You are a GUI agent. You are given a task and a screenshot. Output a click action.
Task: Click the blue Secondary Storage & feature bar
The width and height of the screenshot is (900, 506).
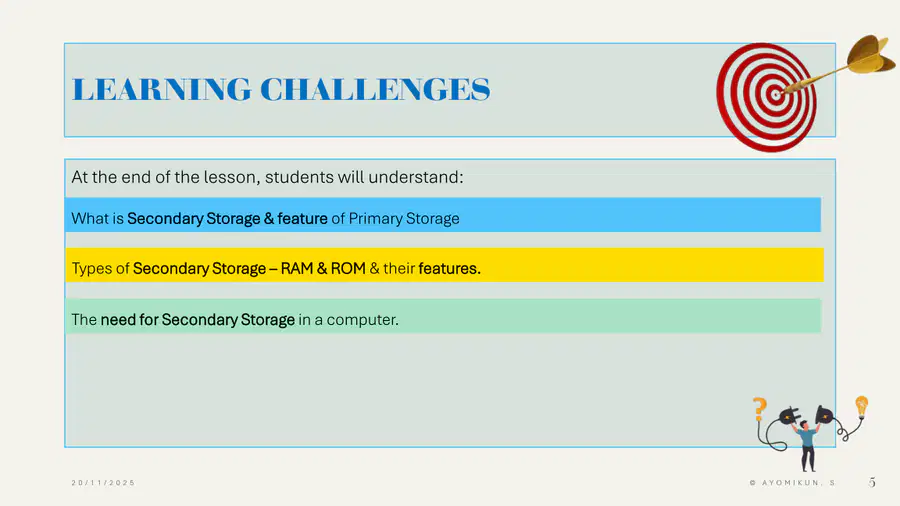(443, 215)
